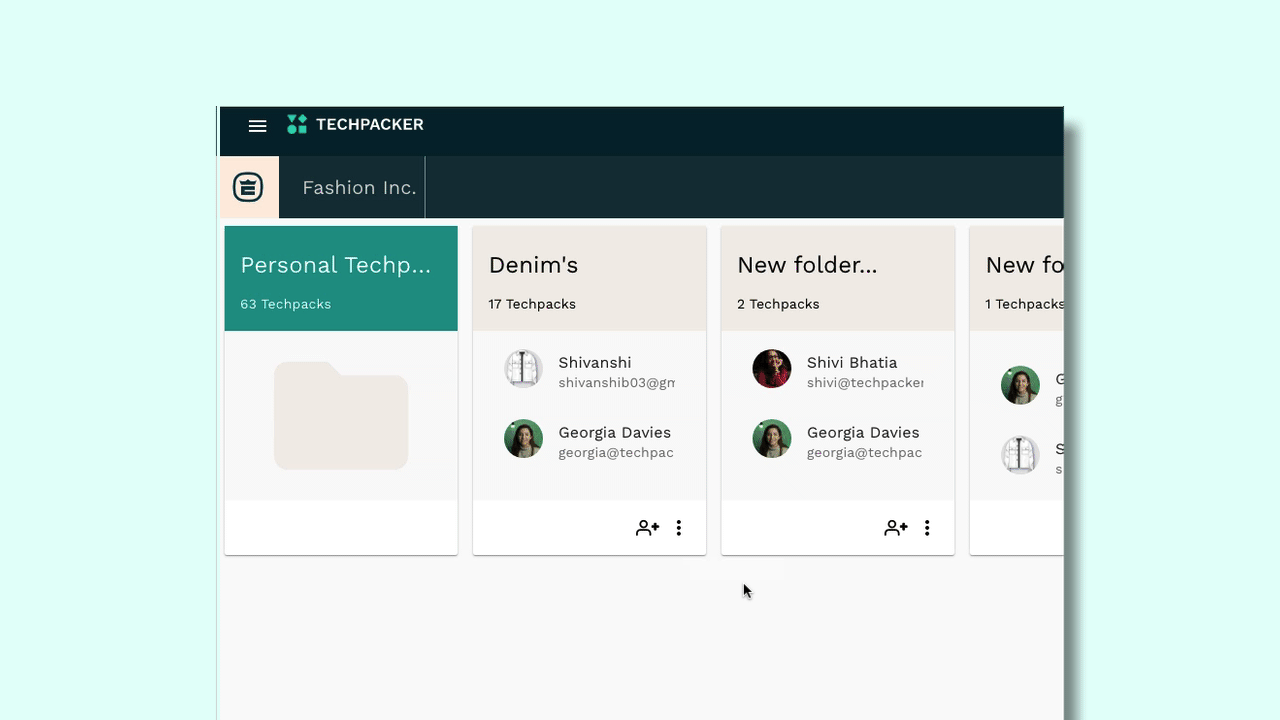Click Shivi Bhatia's avatar
The height and width of the screenshot is (720, 1280).
tap(772, 369)
